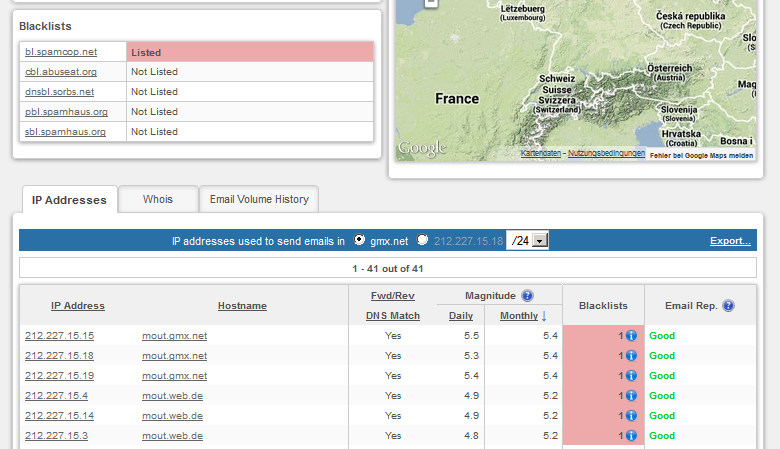Open IP address 212.227.15.15 link
The width and height of the screenshot is (780, 449).
point(59,336)
